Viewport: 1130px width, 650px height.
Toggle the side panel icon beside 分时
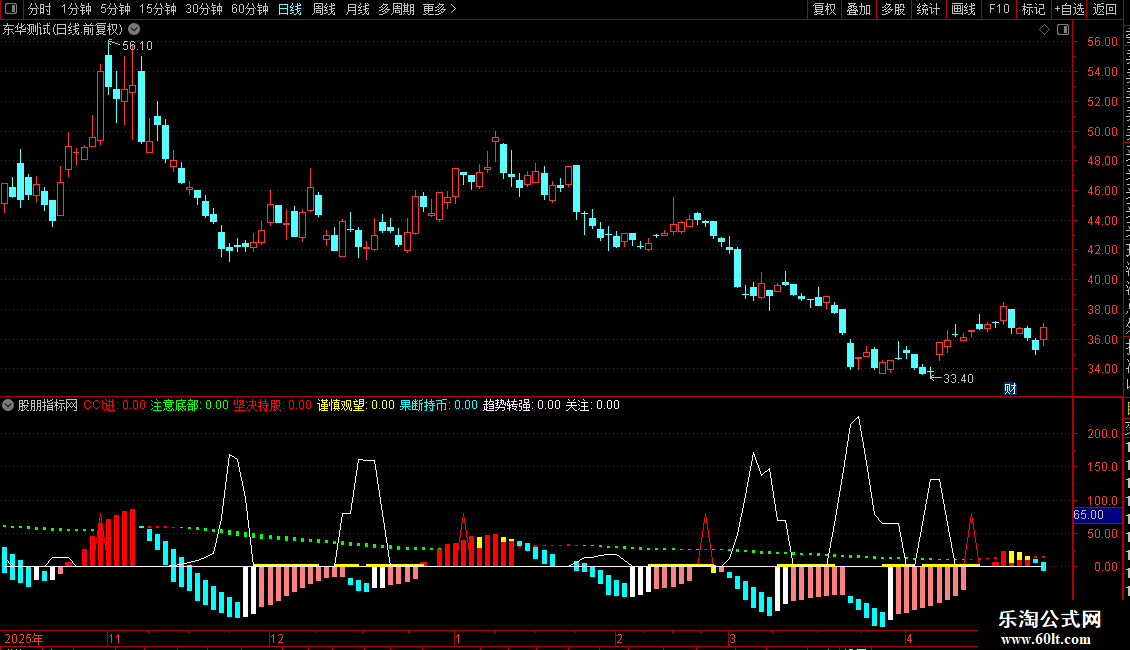click(11, 9)
